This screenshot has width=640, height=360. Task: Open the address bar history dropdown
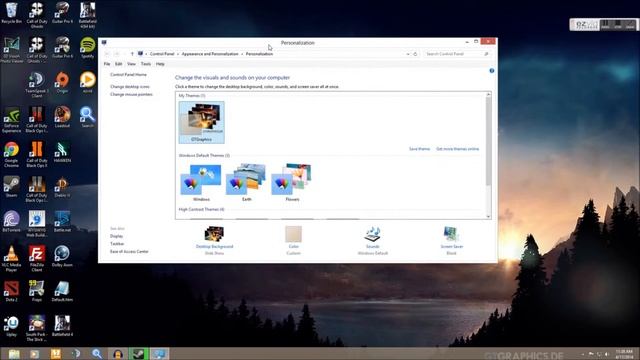point(408,54)
